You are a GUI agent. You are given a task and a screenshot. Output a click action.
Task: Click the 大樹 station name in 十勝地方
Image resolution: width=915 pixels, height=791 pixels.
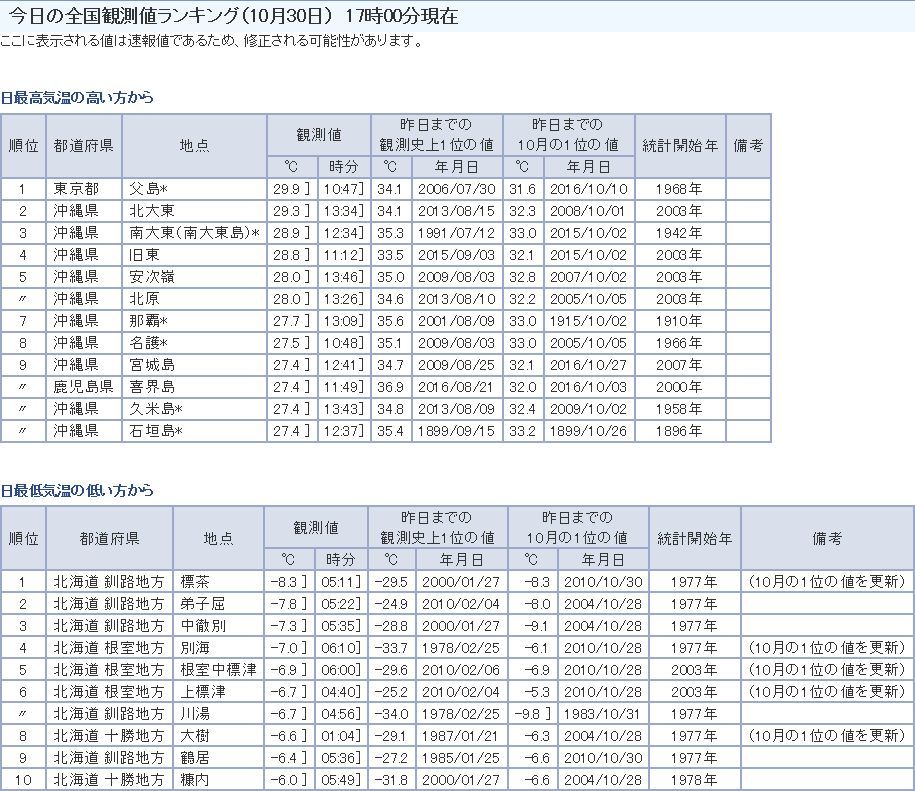pyautogui.click(x=194, y=735)
